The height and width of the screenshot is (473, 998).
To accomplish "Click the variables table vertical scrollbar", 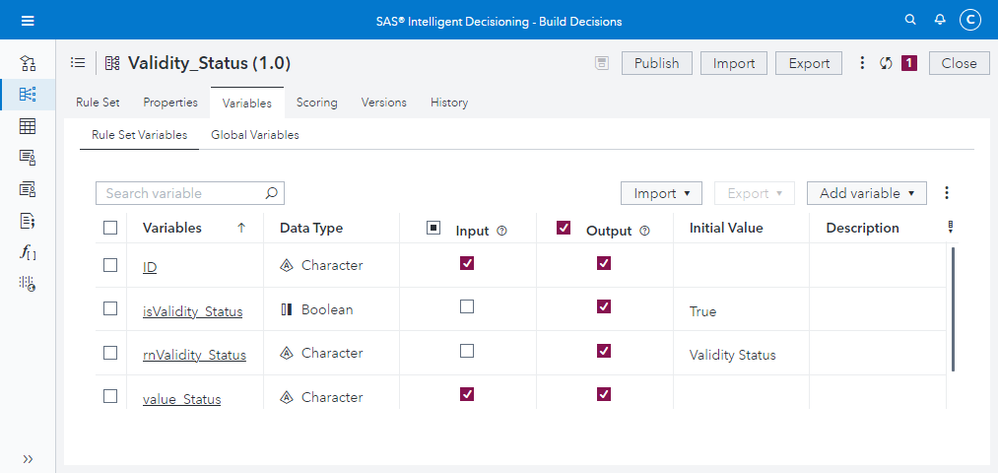I will (x=952, y=310).
